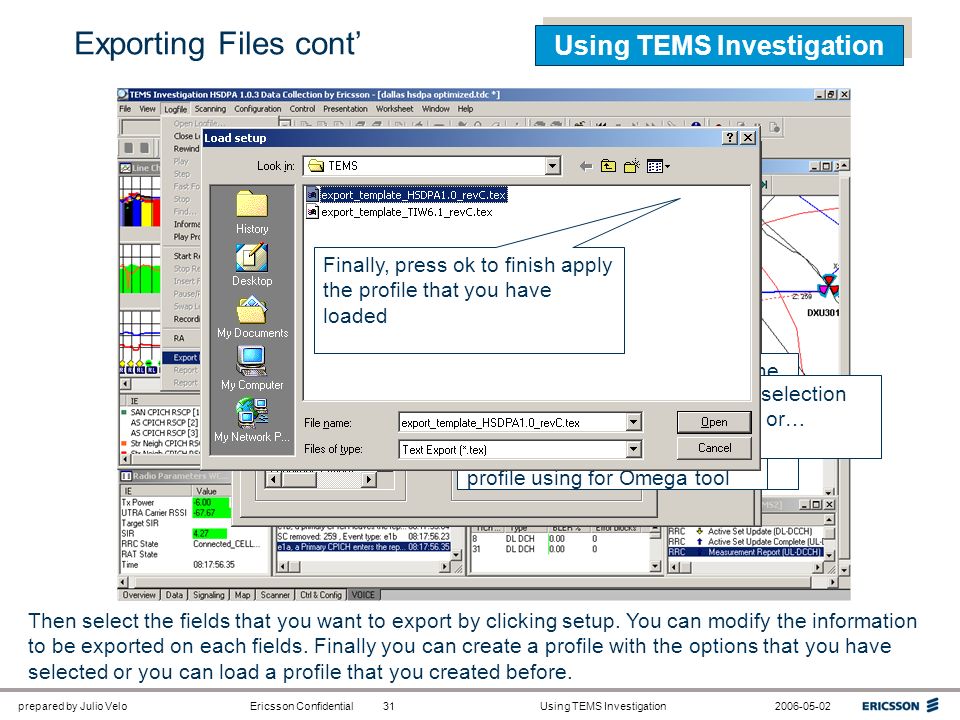This screenshot has height=720, width=960.
Task: Open the View menu icon in the dialog
Action: [x=658, y=166]
